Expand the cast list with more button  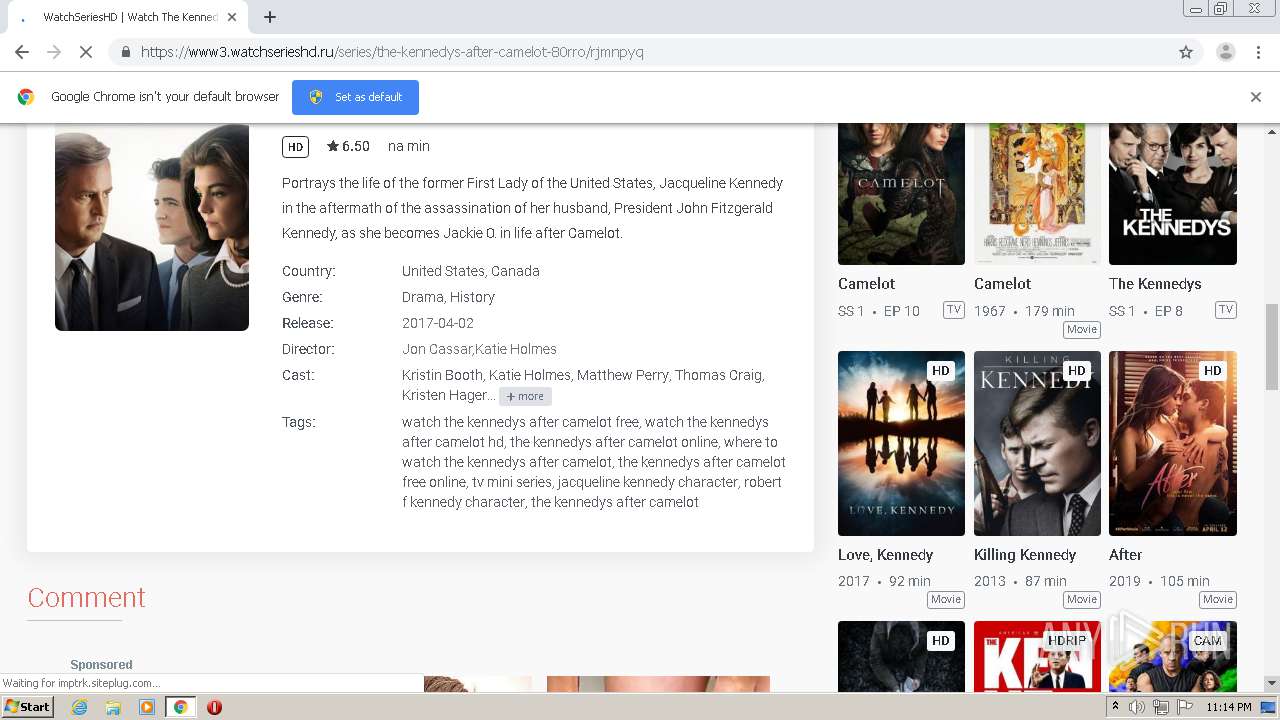tap(525, 396)
